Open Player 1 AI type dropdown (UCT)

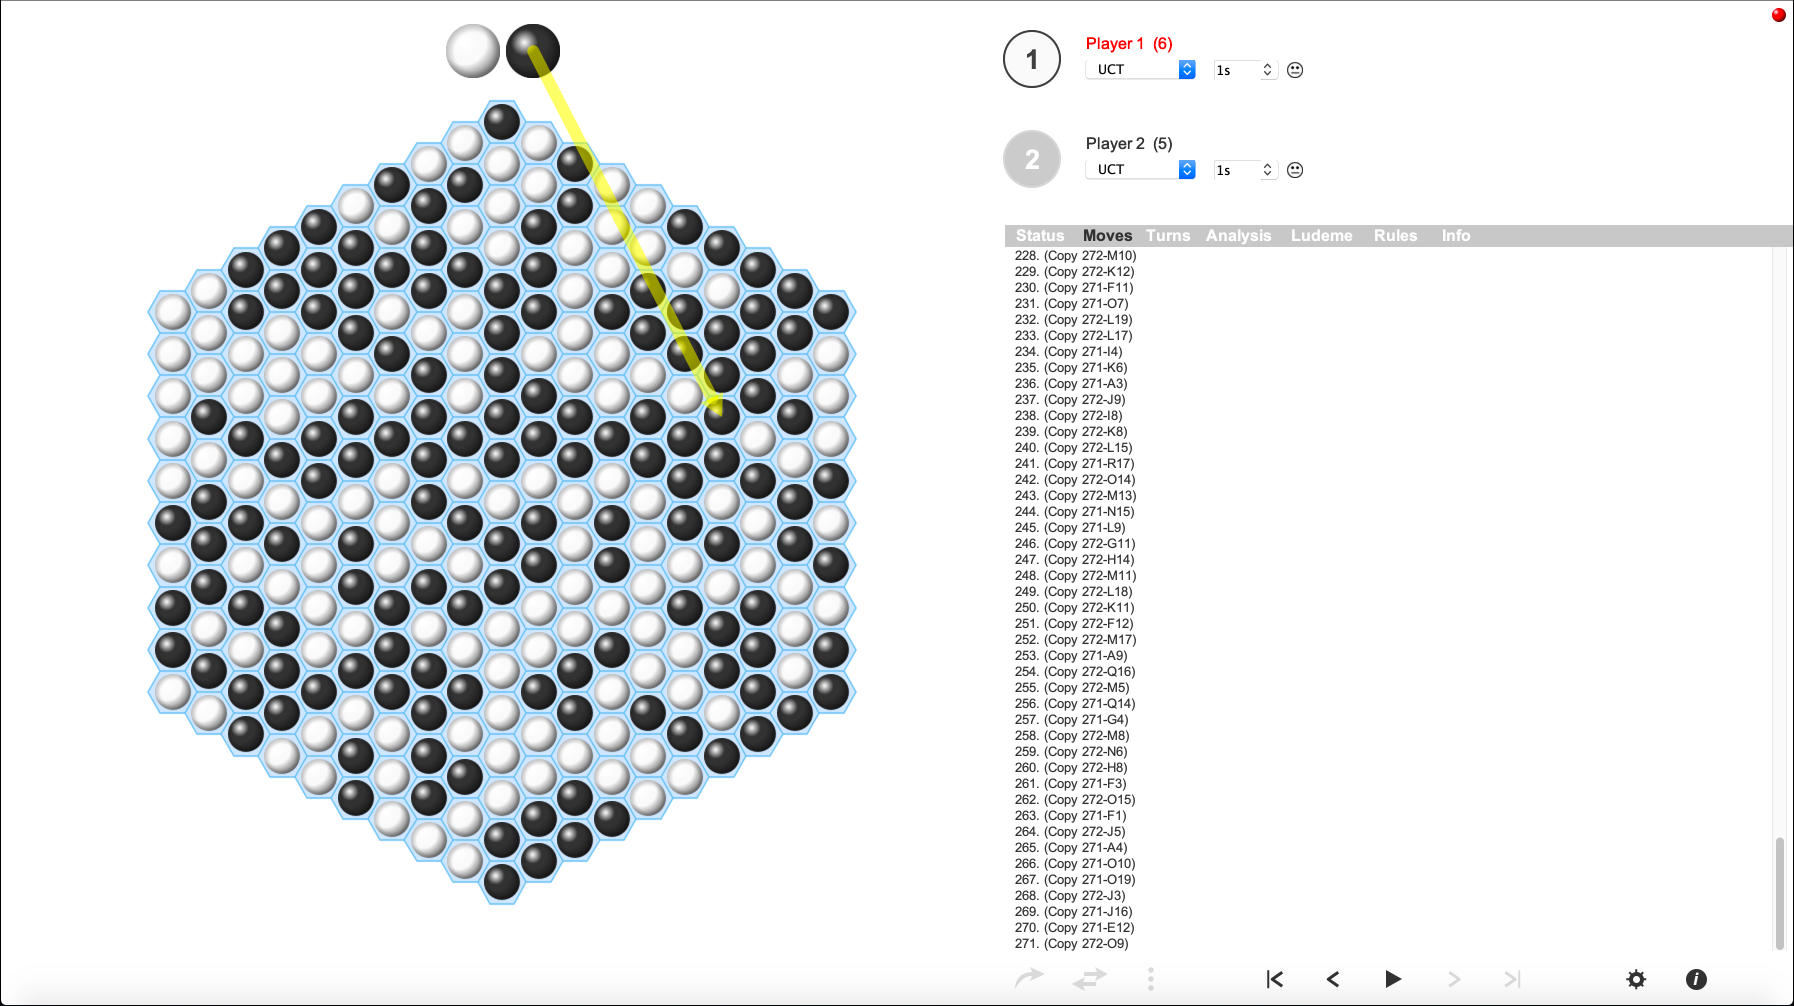click(x=1140, y=70)
